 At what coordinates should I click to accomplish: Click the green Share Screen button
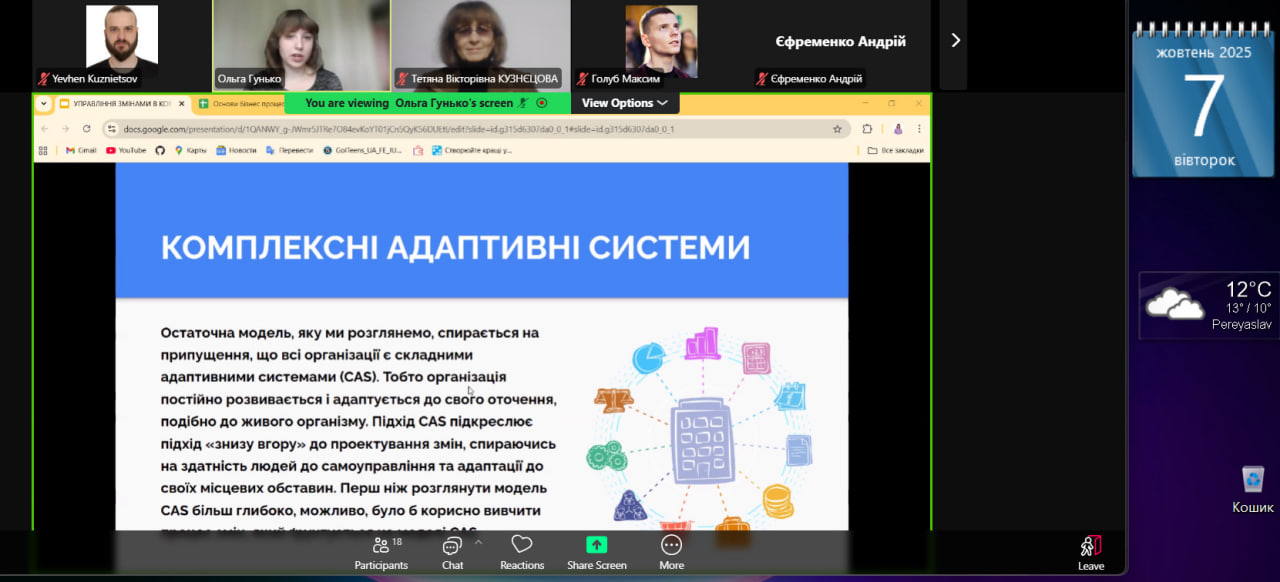click(x=596, y=552)
